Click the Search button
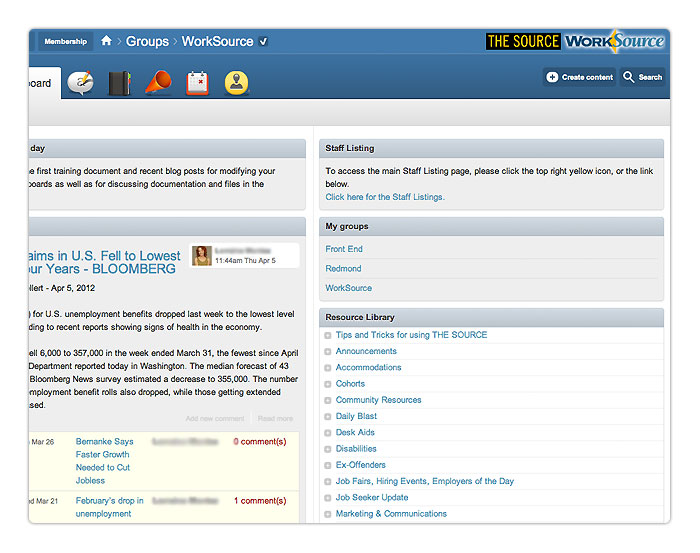This screenshot has height=553, width=700. (642, 77)
